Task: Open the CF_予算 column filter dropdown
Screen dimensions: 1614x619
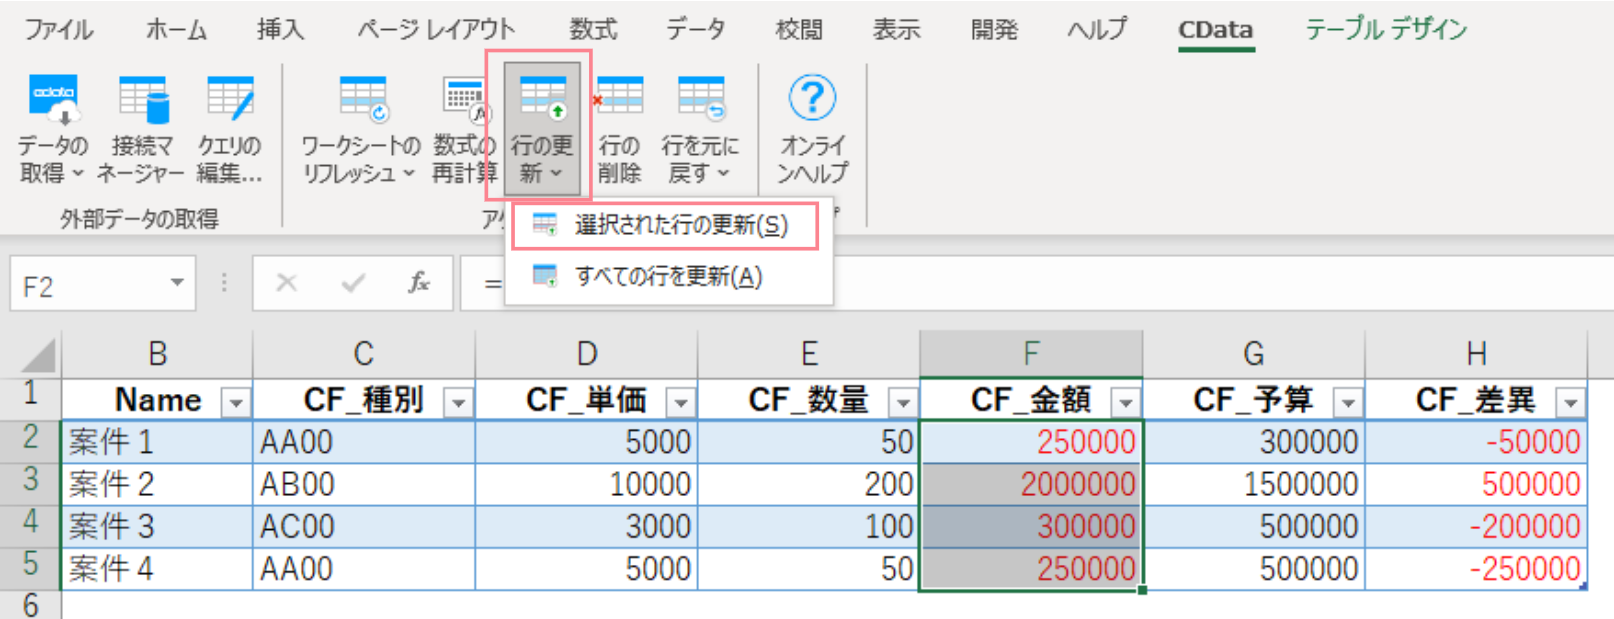Action: (1348, 402)
